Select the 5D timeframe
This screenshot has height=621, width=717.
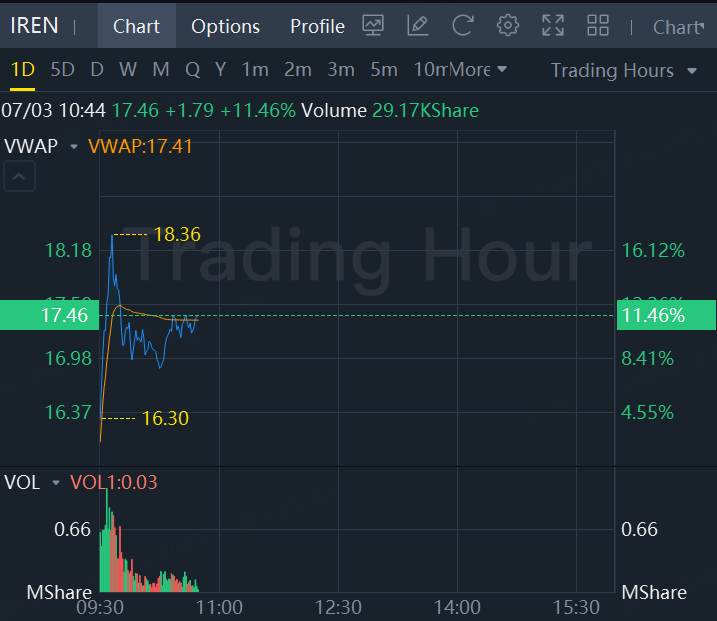coord(62,70)
